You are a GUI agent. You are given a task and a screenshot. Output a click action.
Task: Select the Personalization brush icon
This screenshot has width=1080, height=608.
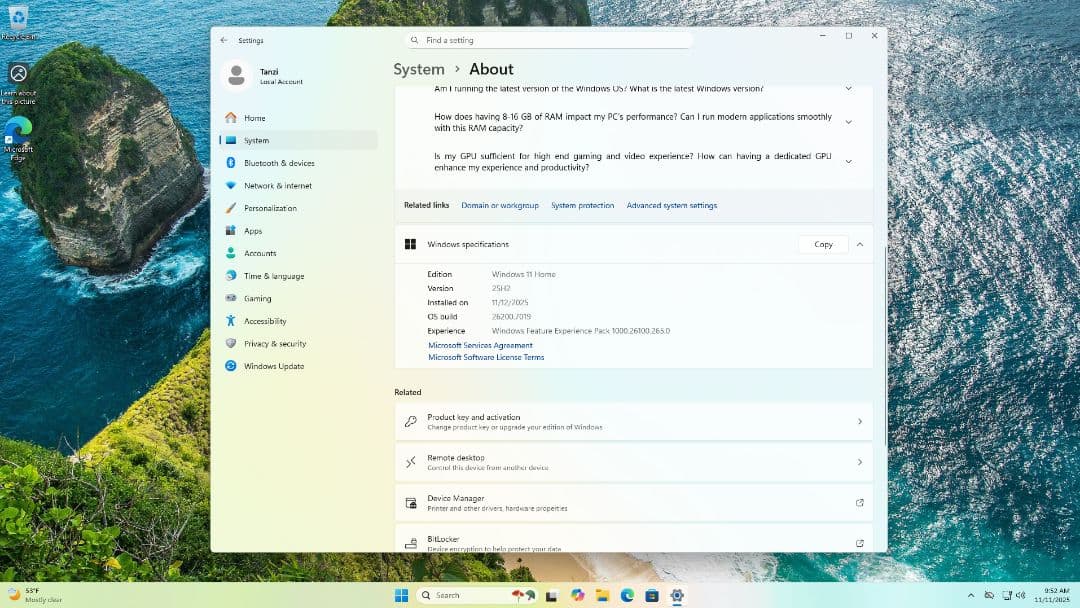coord(231,208)
